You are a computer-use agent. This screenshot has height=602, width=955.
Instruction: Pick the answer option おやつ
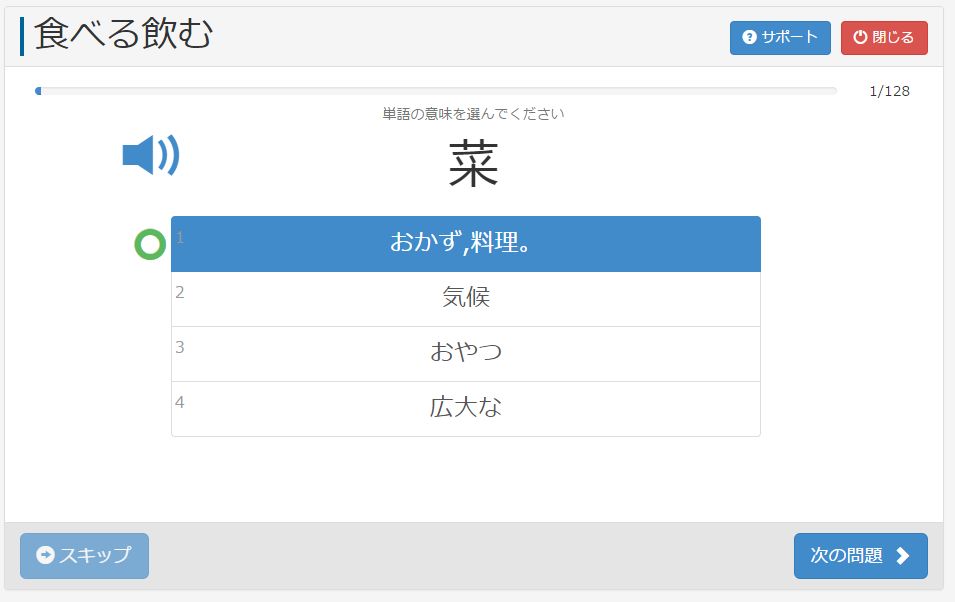pyautogui.click(x=465, y=353)
